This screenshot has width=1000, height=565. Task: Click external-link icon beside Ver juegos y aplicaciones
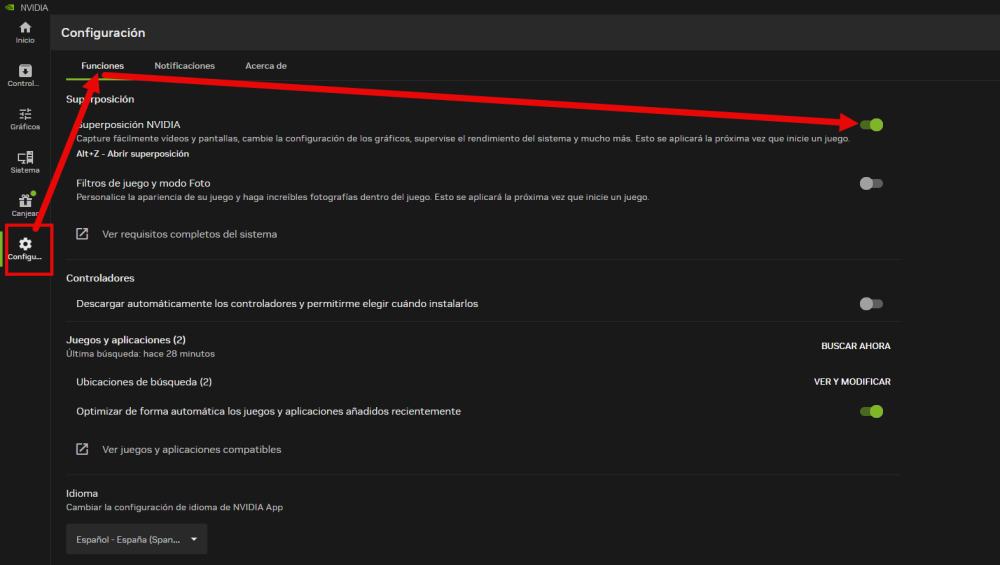pos(82,449)
